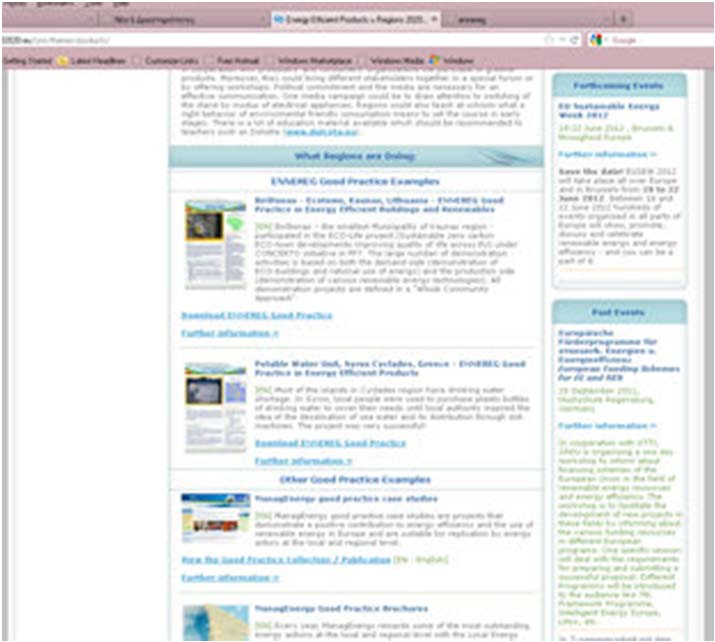Viewport: 715px width, 642px height.
Task: Open EU Sustainable Energy Week 2012 event
Action: point(609,111)
